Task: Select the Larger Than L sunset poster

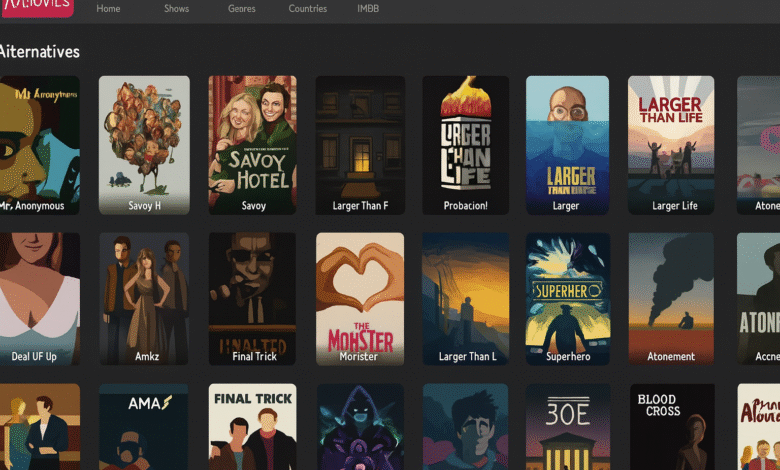Action: (x=466, y=295)
